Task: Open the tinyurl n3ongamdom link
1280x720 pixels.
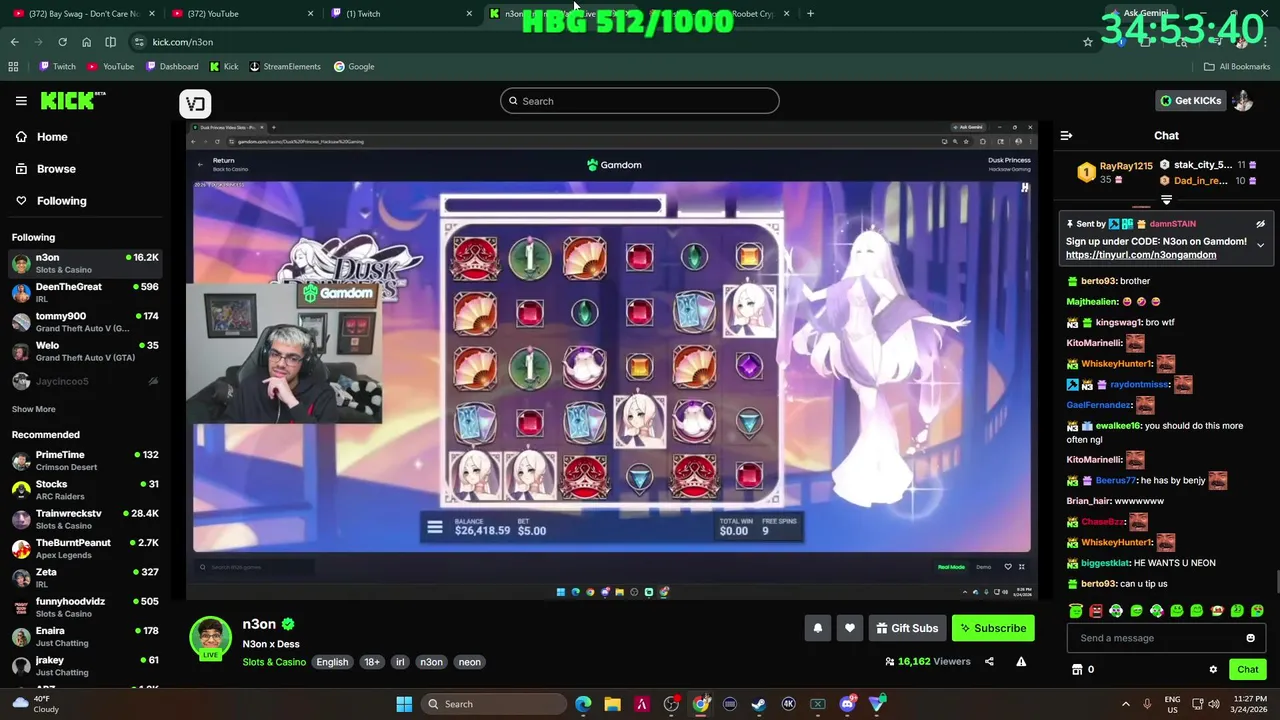Action: click(x=1141, y=255)
